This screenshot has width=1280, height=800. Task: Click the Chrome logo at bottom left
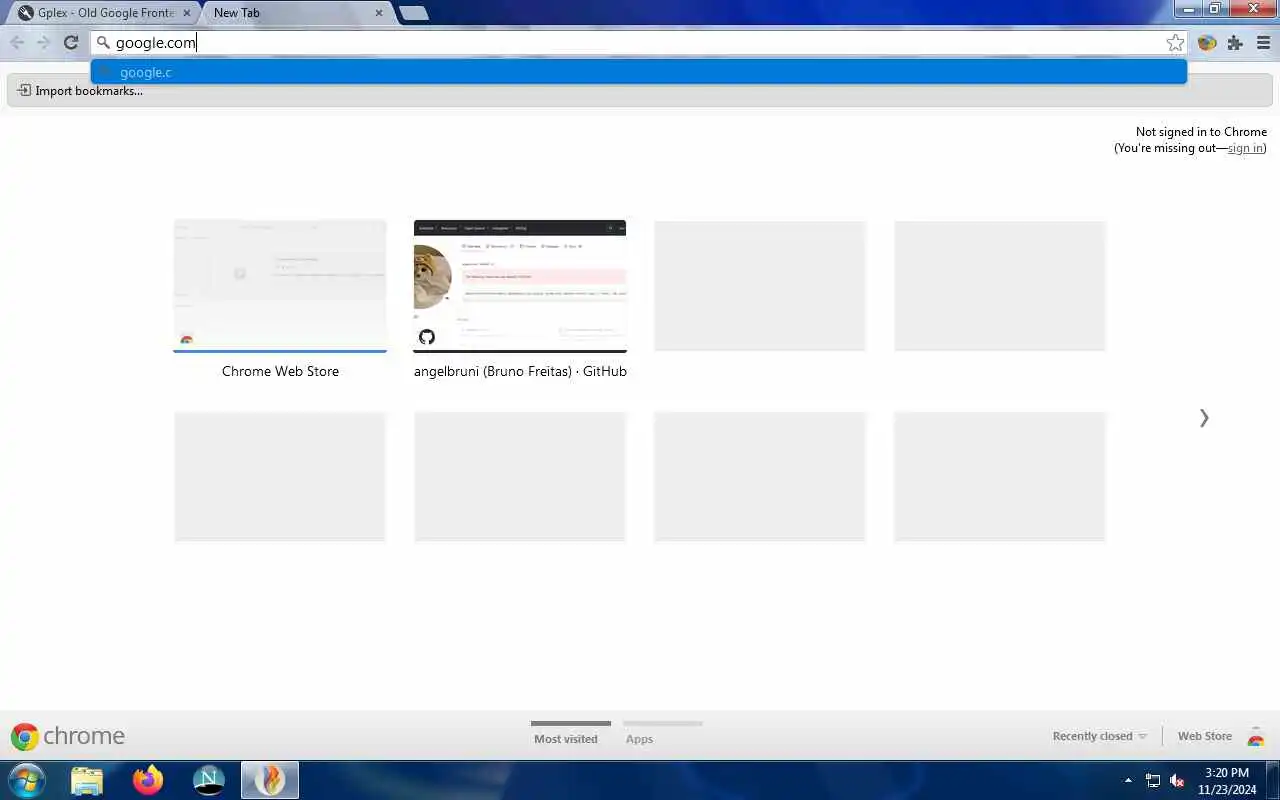tap(68, 737)
